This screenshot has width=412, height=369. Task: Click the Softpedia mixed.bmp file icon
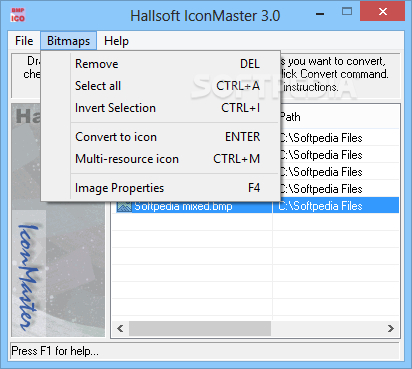tap(124, 207)
